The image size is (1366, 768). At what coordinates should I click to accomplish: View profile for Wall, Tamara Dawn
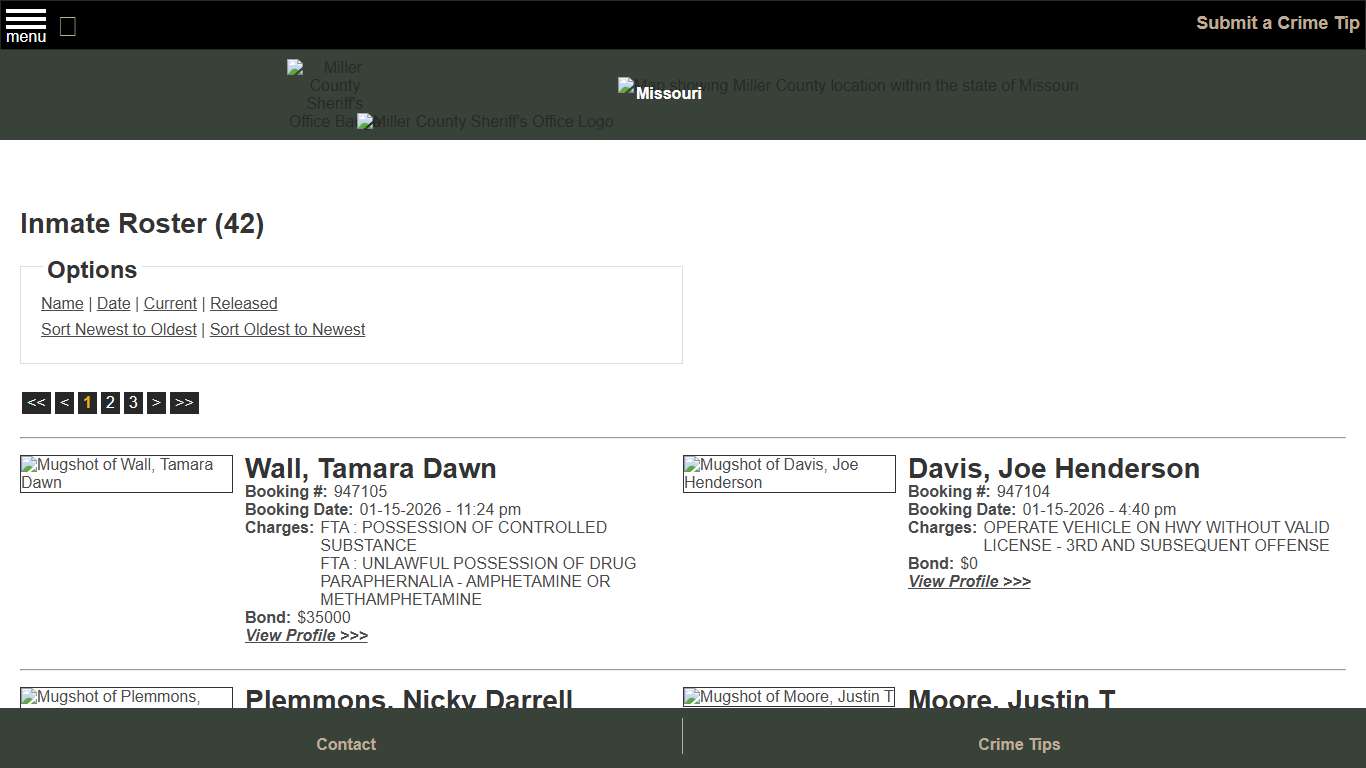tap(306, 635)
